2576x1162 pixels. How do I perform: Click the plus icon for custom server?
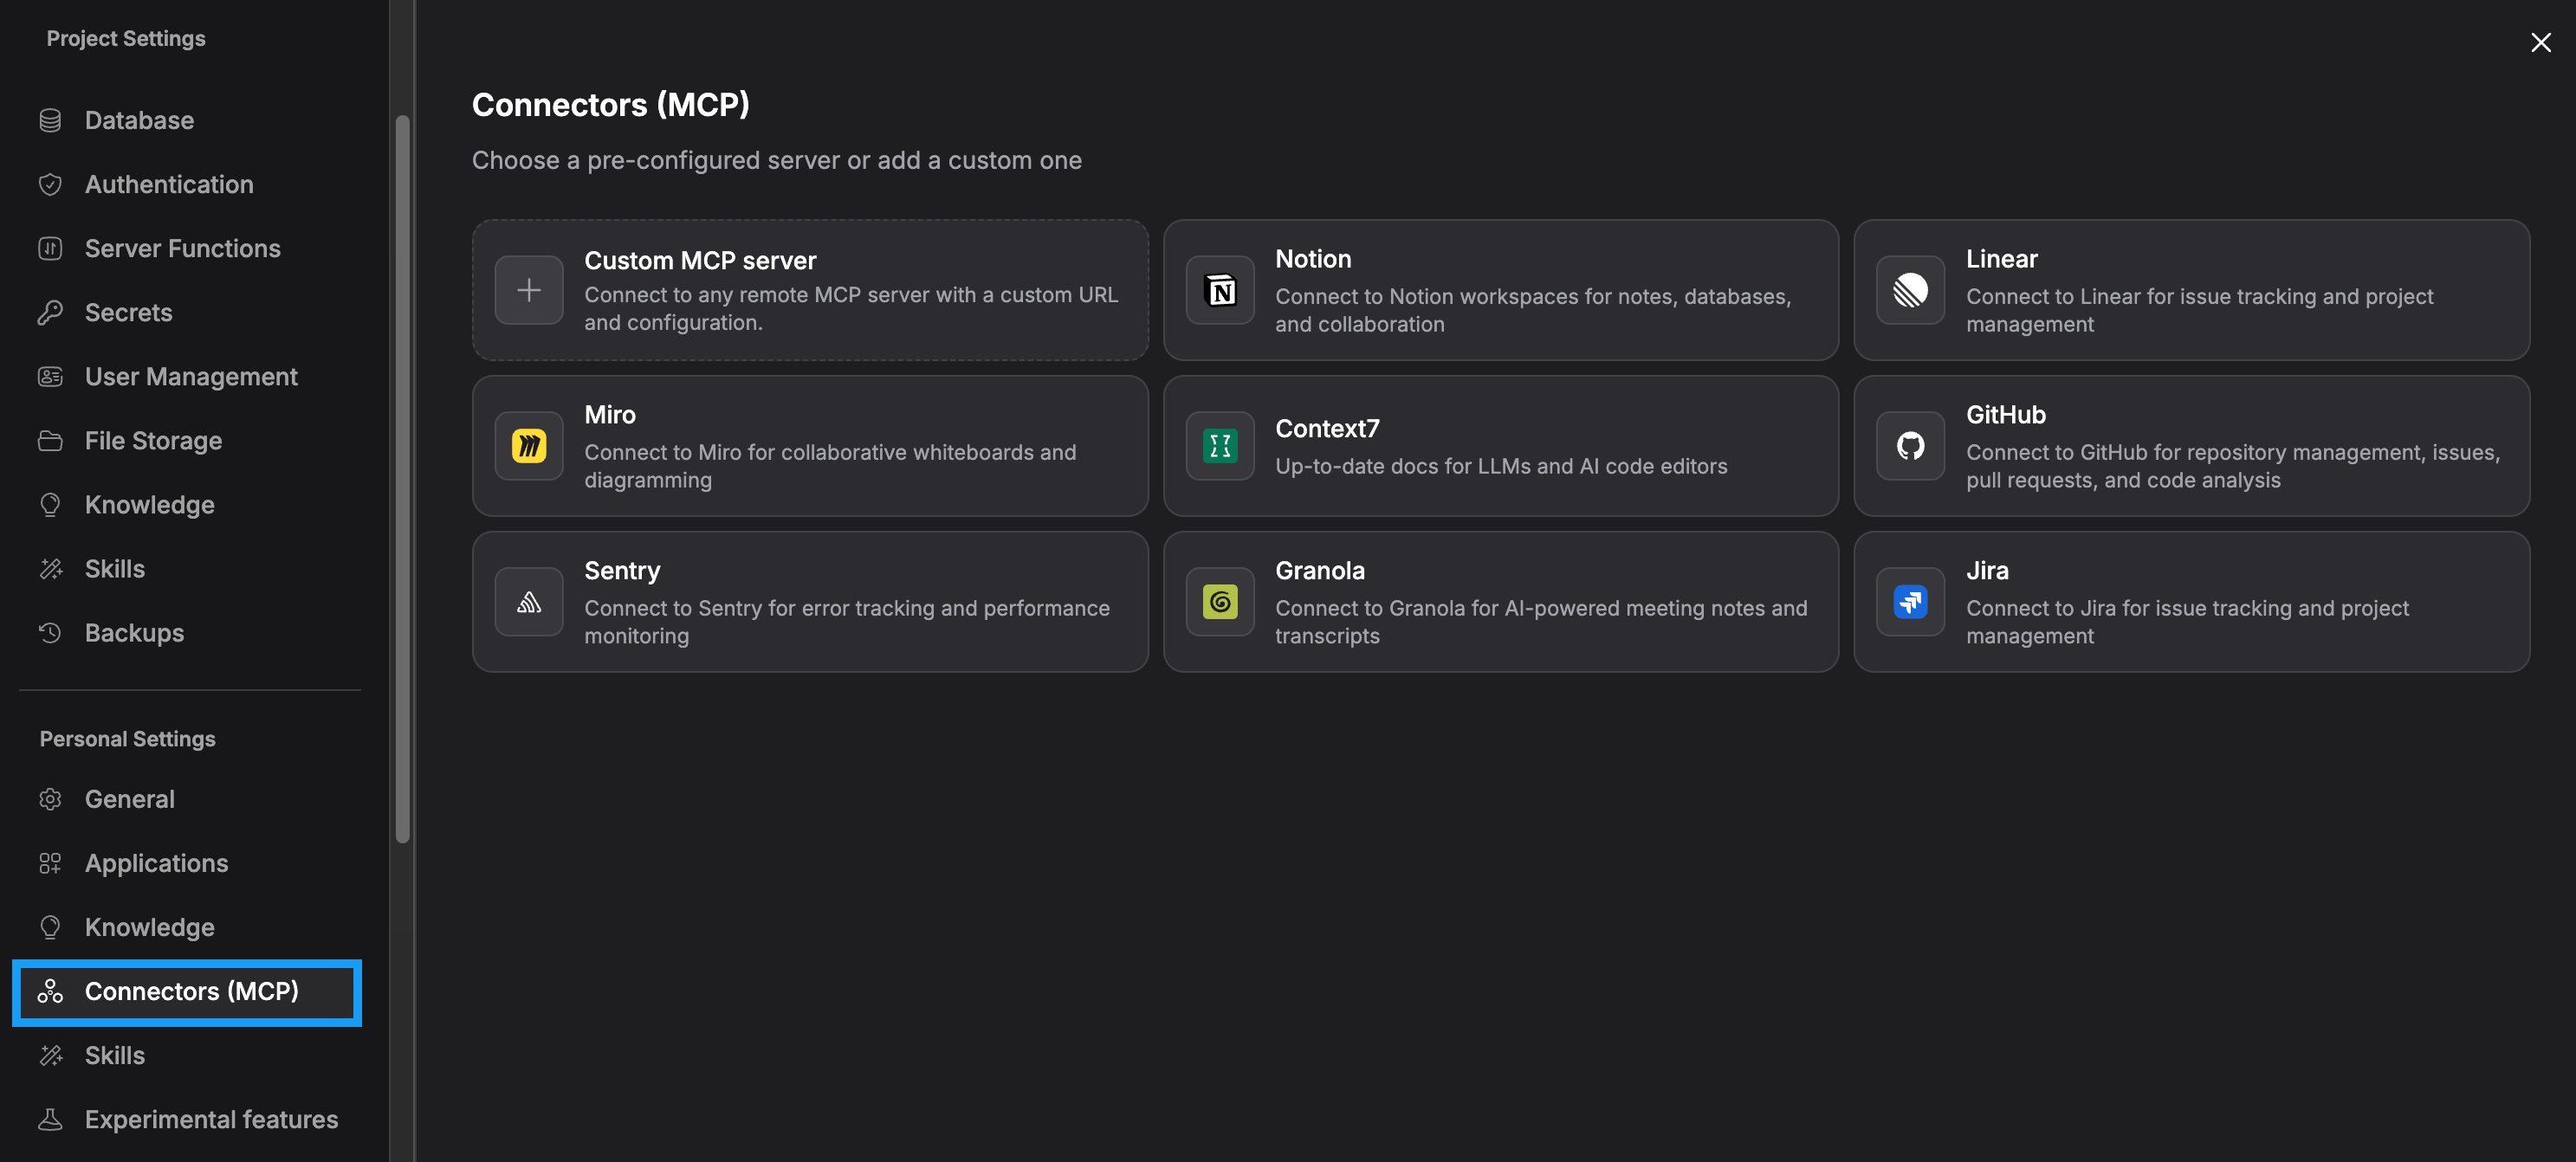point(529,290)
